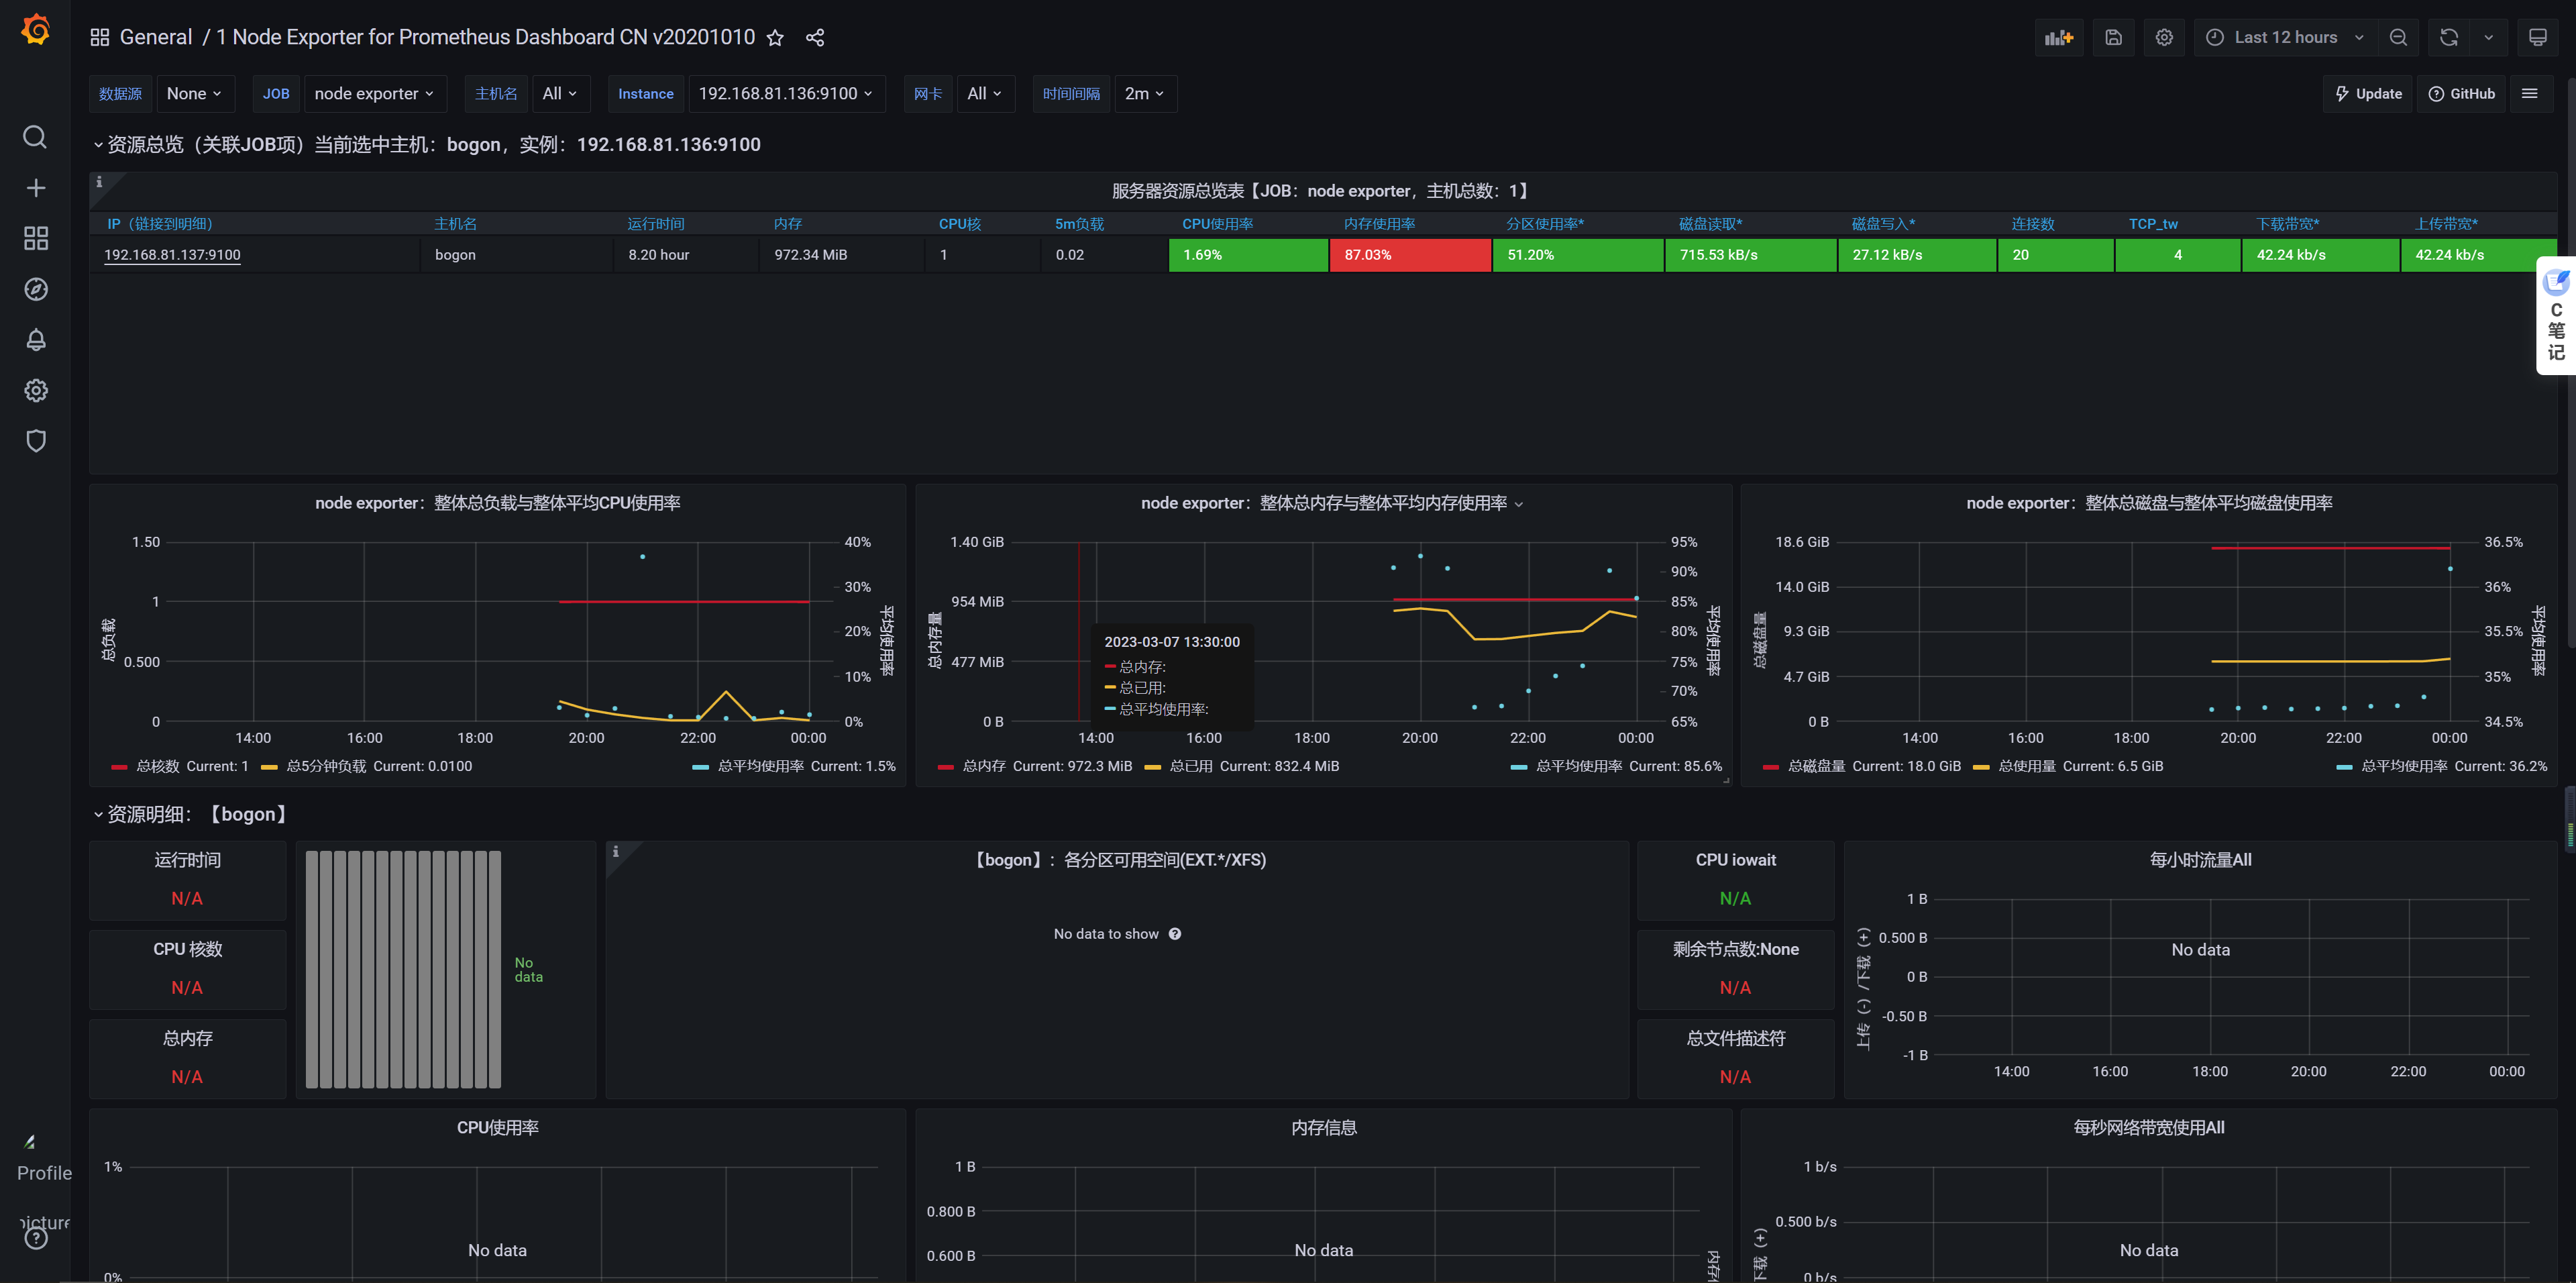Viewport: 2576px width, 1283px height.
Task: Open Configuration gear in sidebar
Action: pos(35,390)
